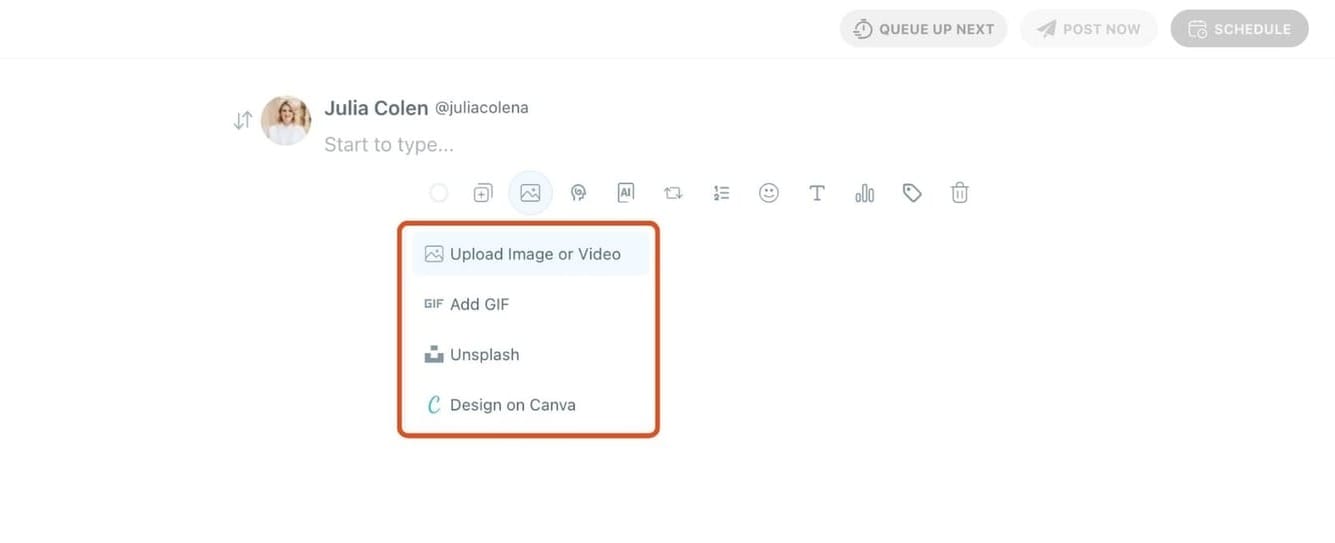The width and height of the screenshot is (1335, 543).
Task: Select Unsplash from the media menu
Action: [530, 354]
